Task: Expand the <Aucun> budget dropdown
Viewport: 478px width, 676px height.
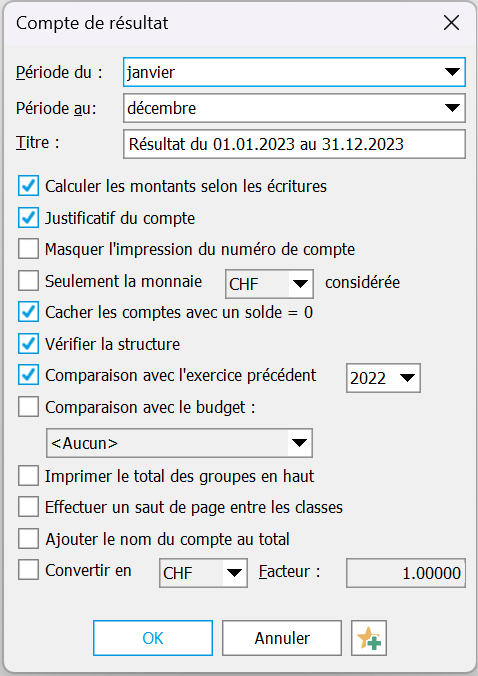Action: pos(179,443)
